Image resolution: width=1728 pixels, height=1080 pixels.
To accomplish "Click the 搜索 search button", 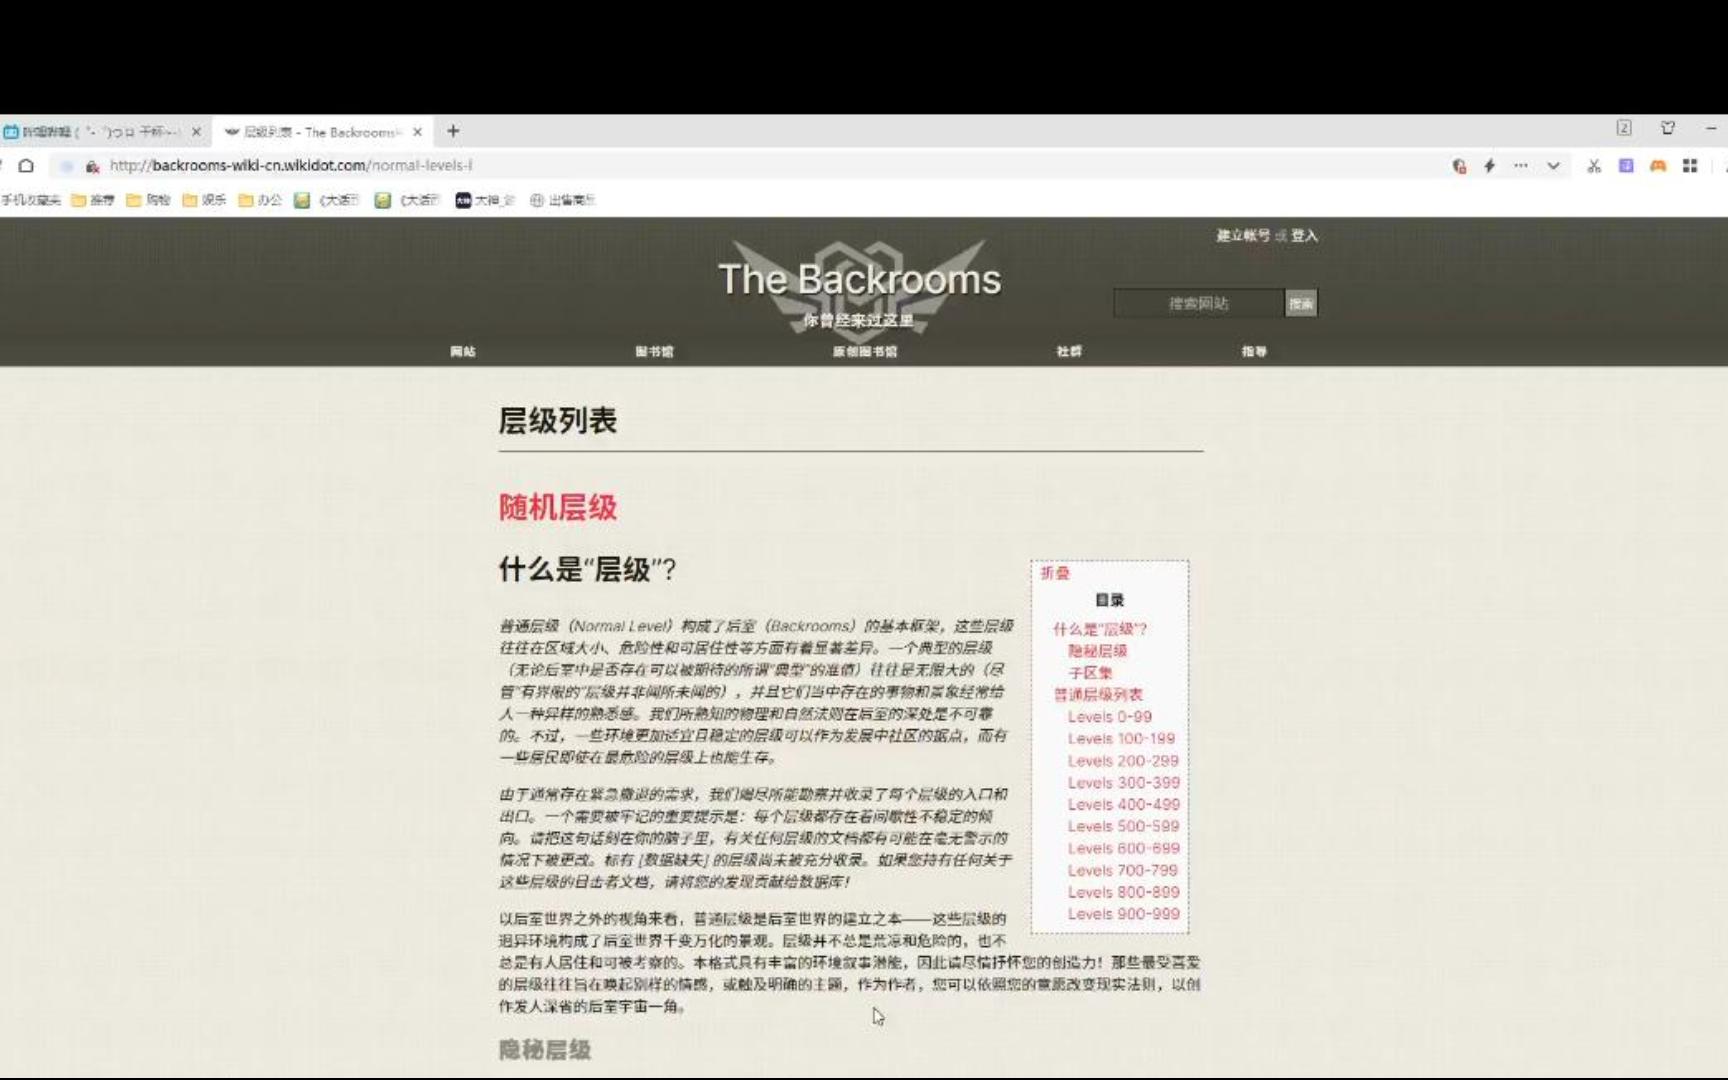I will pos(1301,303).
